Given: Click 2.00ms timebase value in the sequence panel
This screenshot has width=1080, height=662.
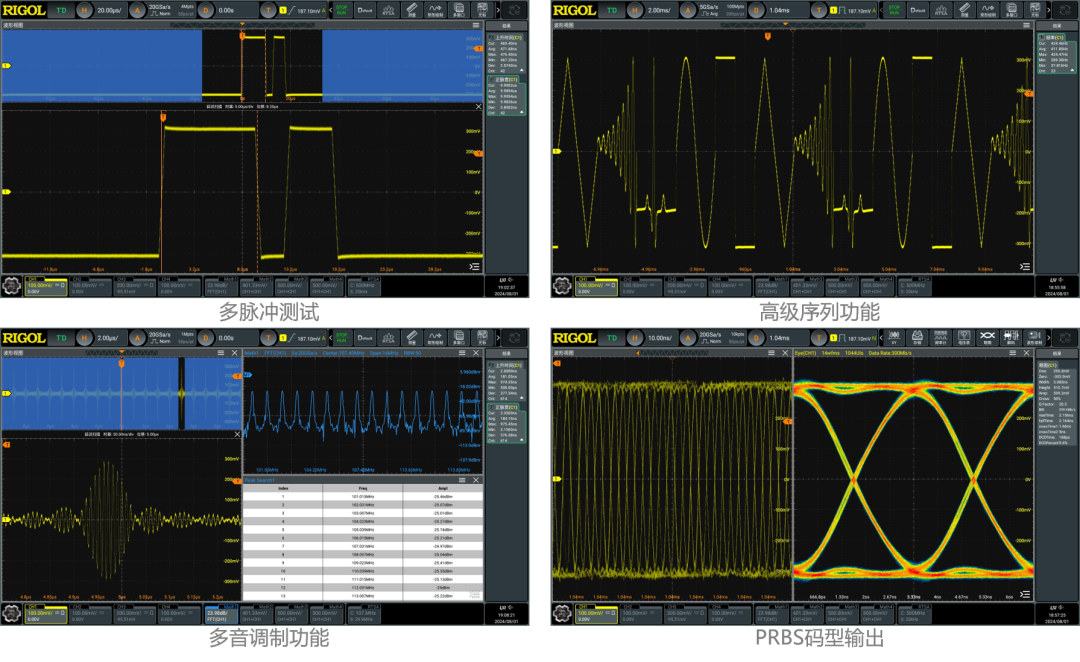Looking at the screenshot, I should pos(658,10).
